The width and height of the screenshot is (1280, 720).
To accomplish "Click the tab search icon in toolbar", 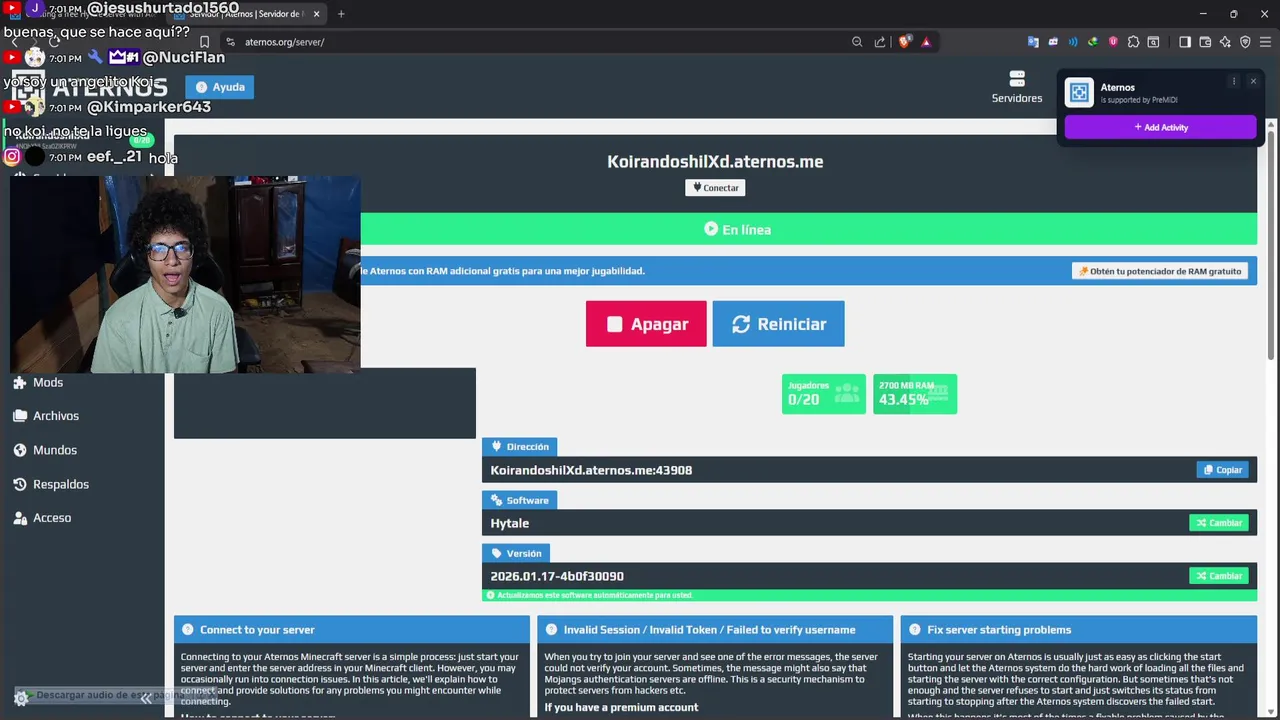I will [x=1153, y=42].
